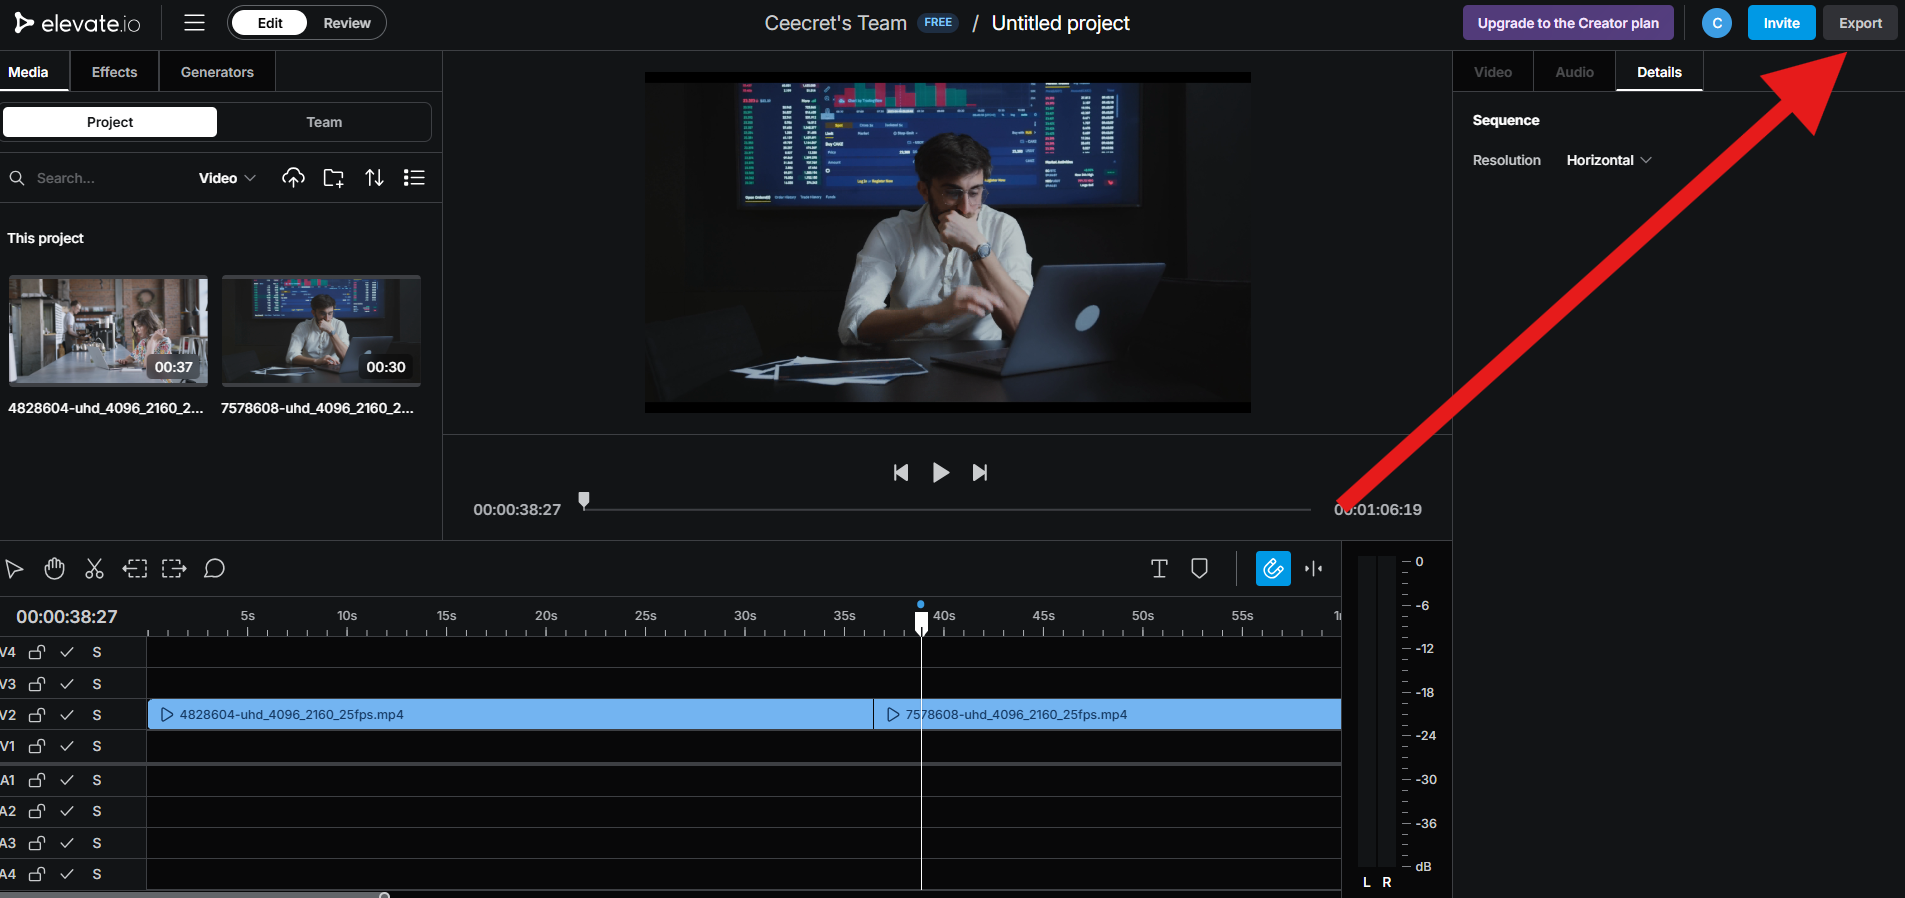Click the Ceecret's Team name
The height and width of the screenshot is (898, 1905).
pos(835,23)
